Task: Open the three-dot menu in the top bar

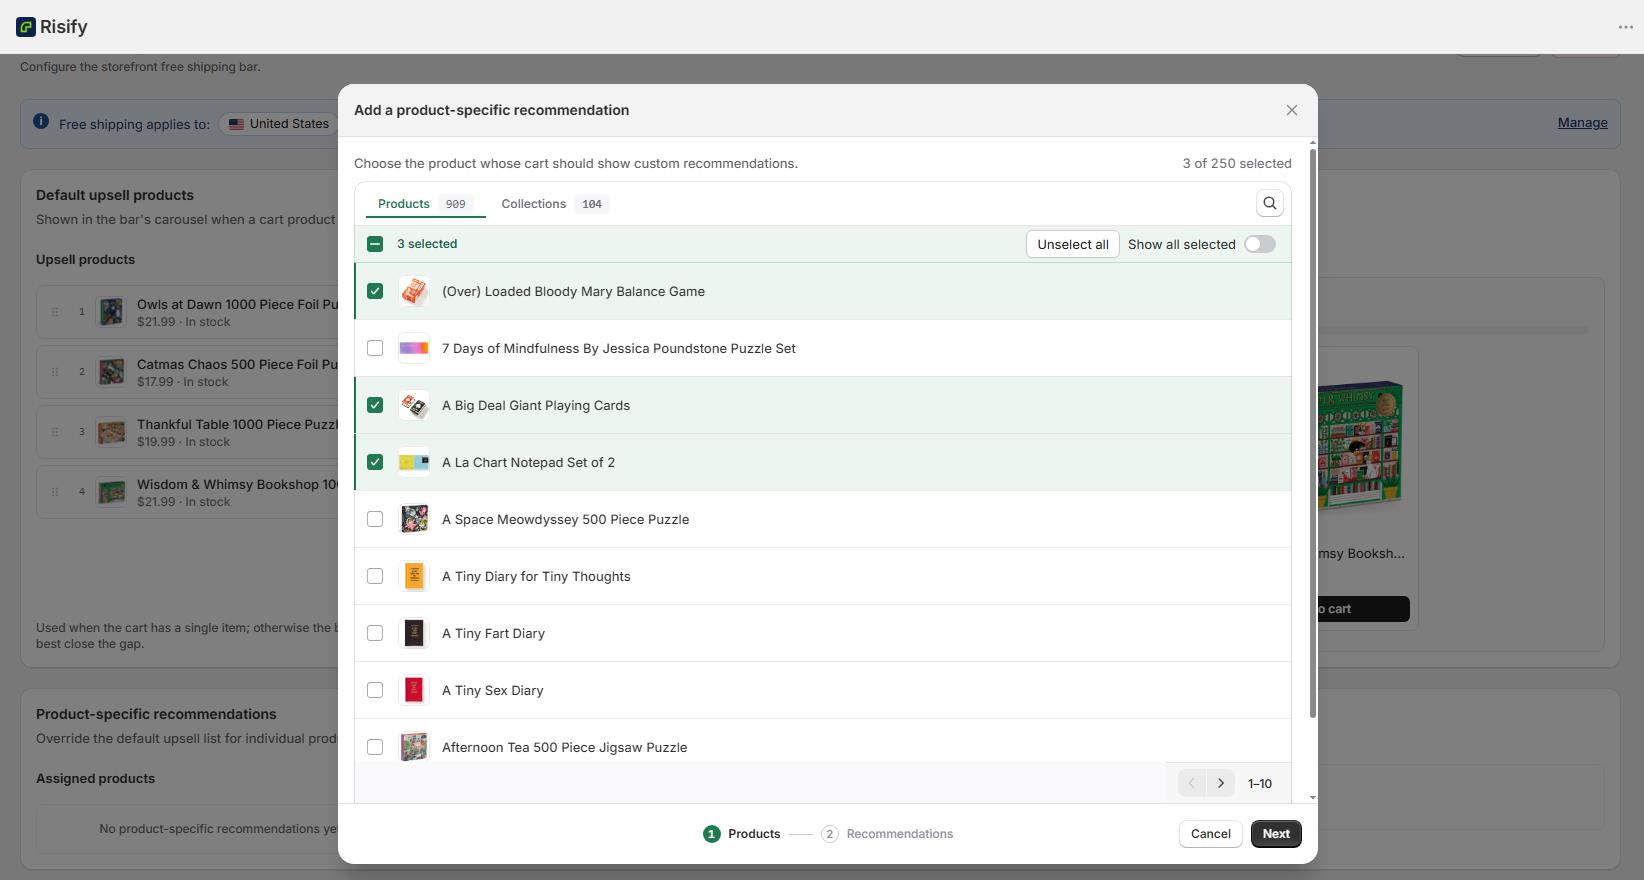Action: (x=1625, y=27)
